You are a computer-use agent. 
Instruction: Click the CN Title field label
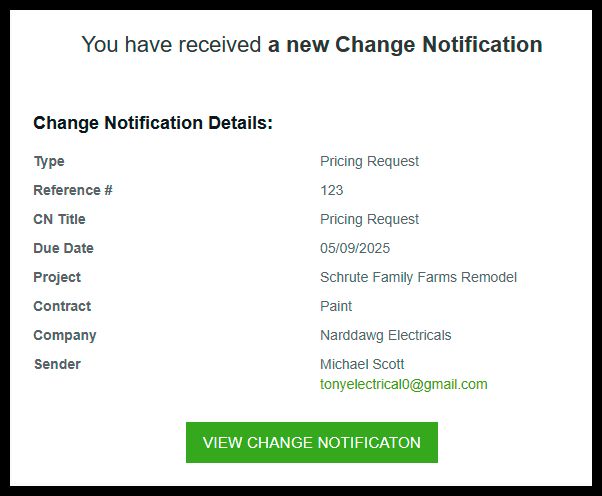[60, 219]
